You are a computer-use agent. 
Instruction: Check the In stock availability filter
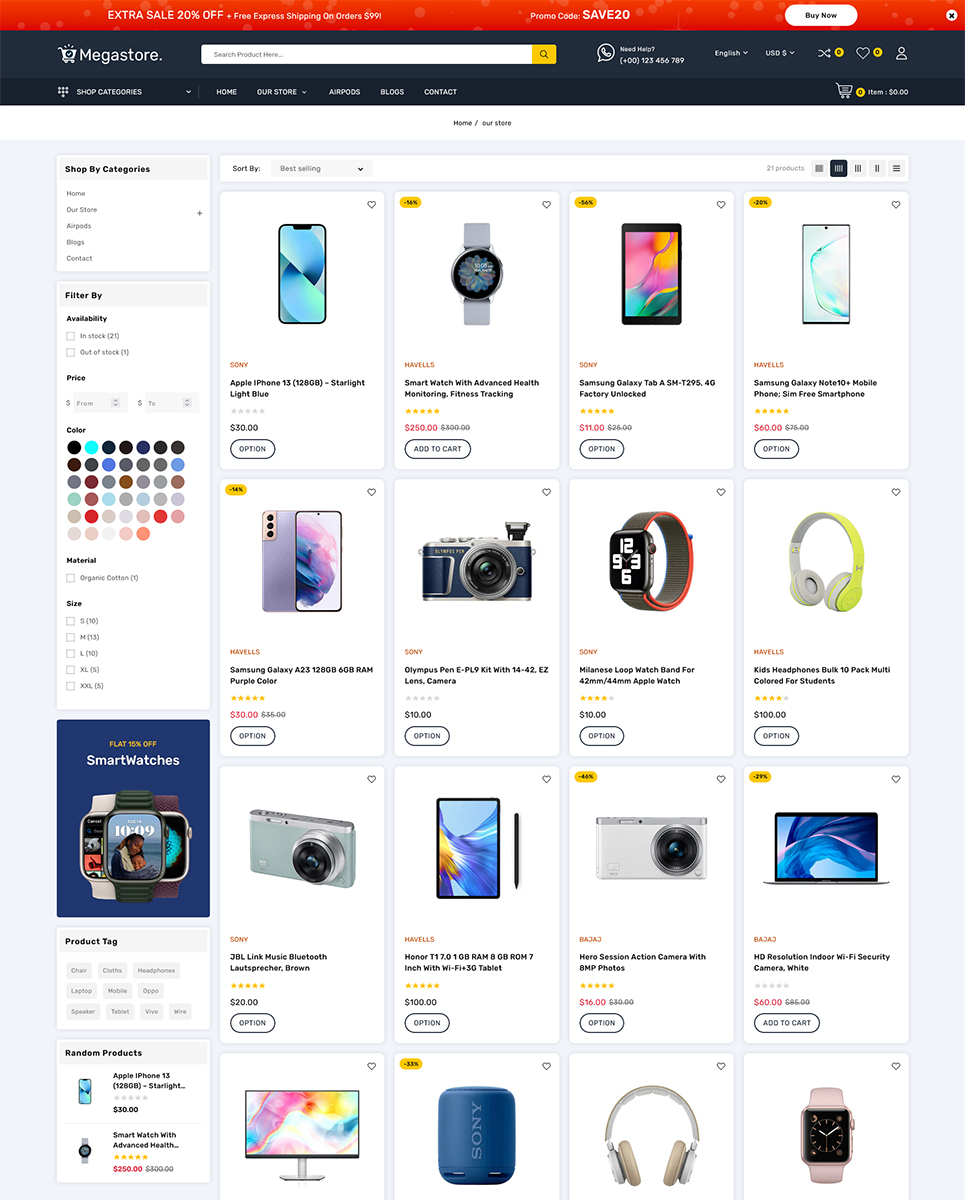tap(70, 336)
